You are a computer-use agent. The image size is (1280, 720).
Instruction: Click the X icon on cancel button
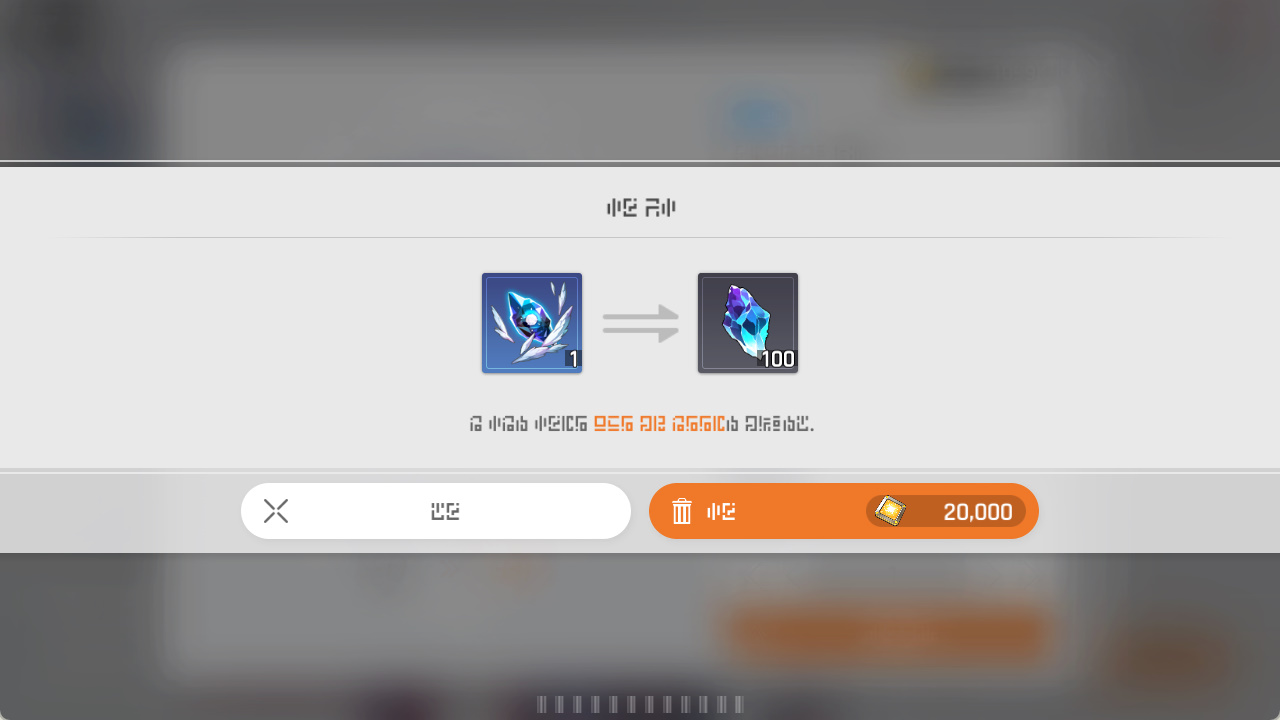(276, 511)
